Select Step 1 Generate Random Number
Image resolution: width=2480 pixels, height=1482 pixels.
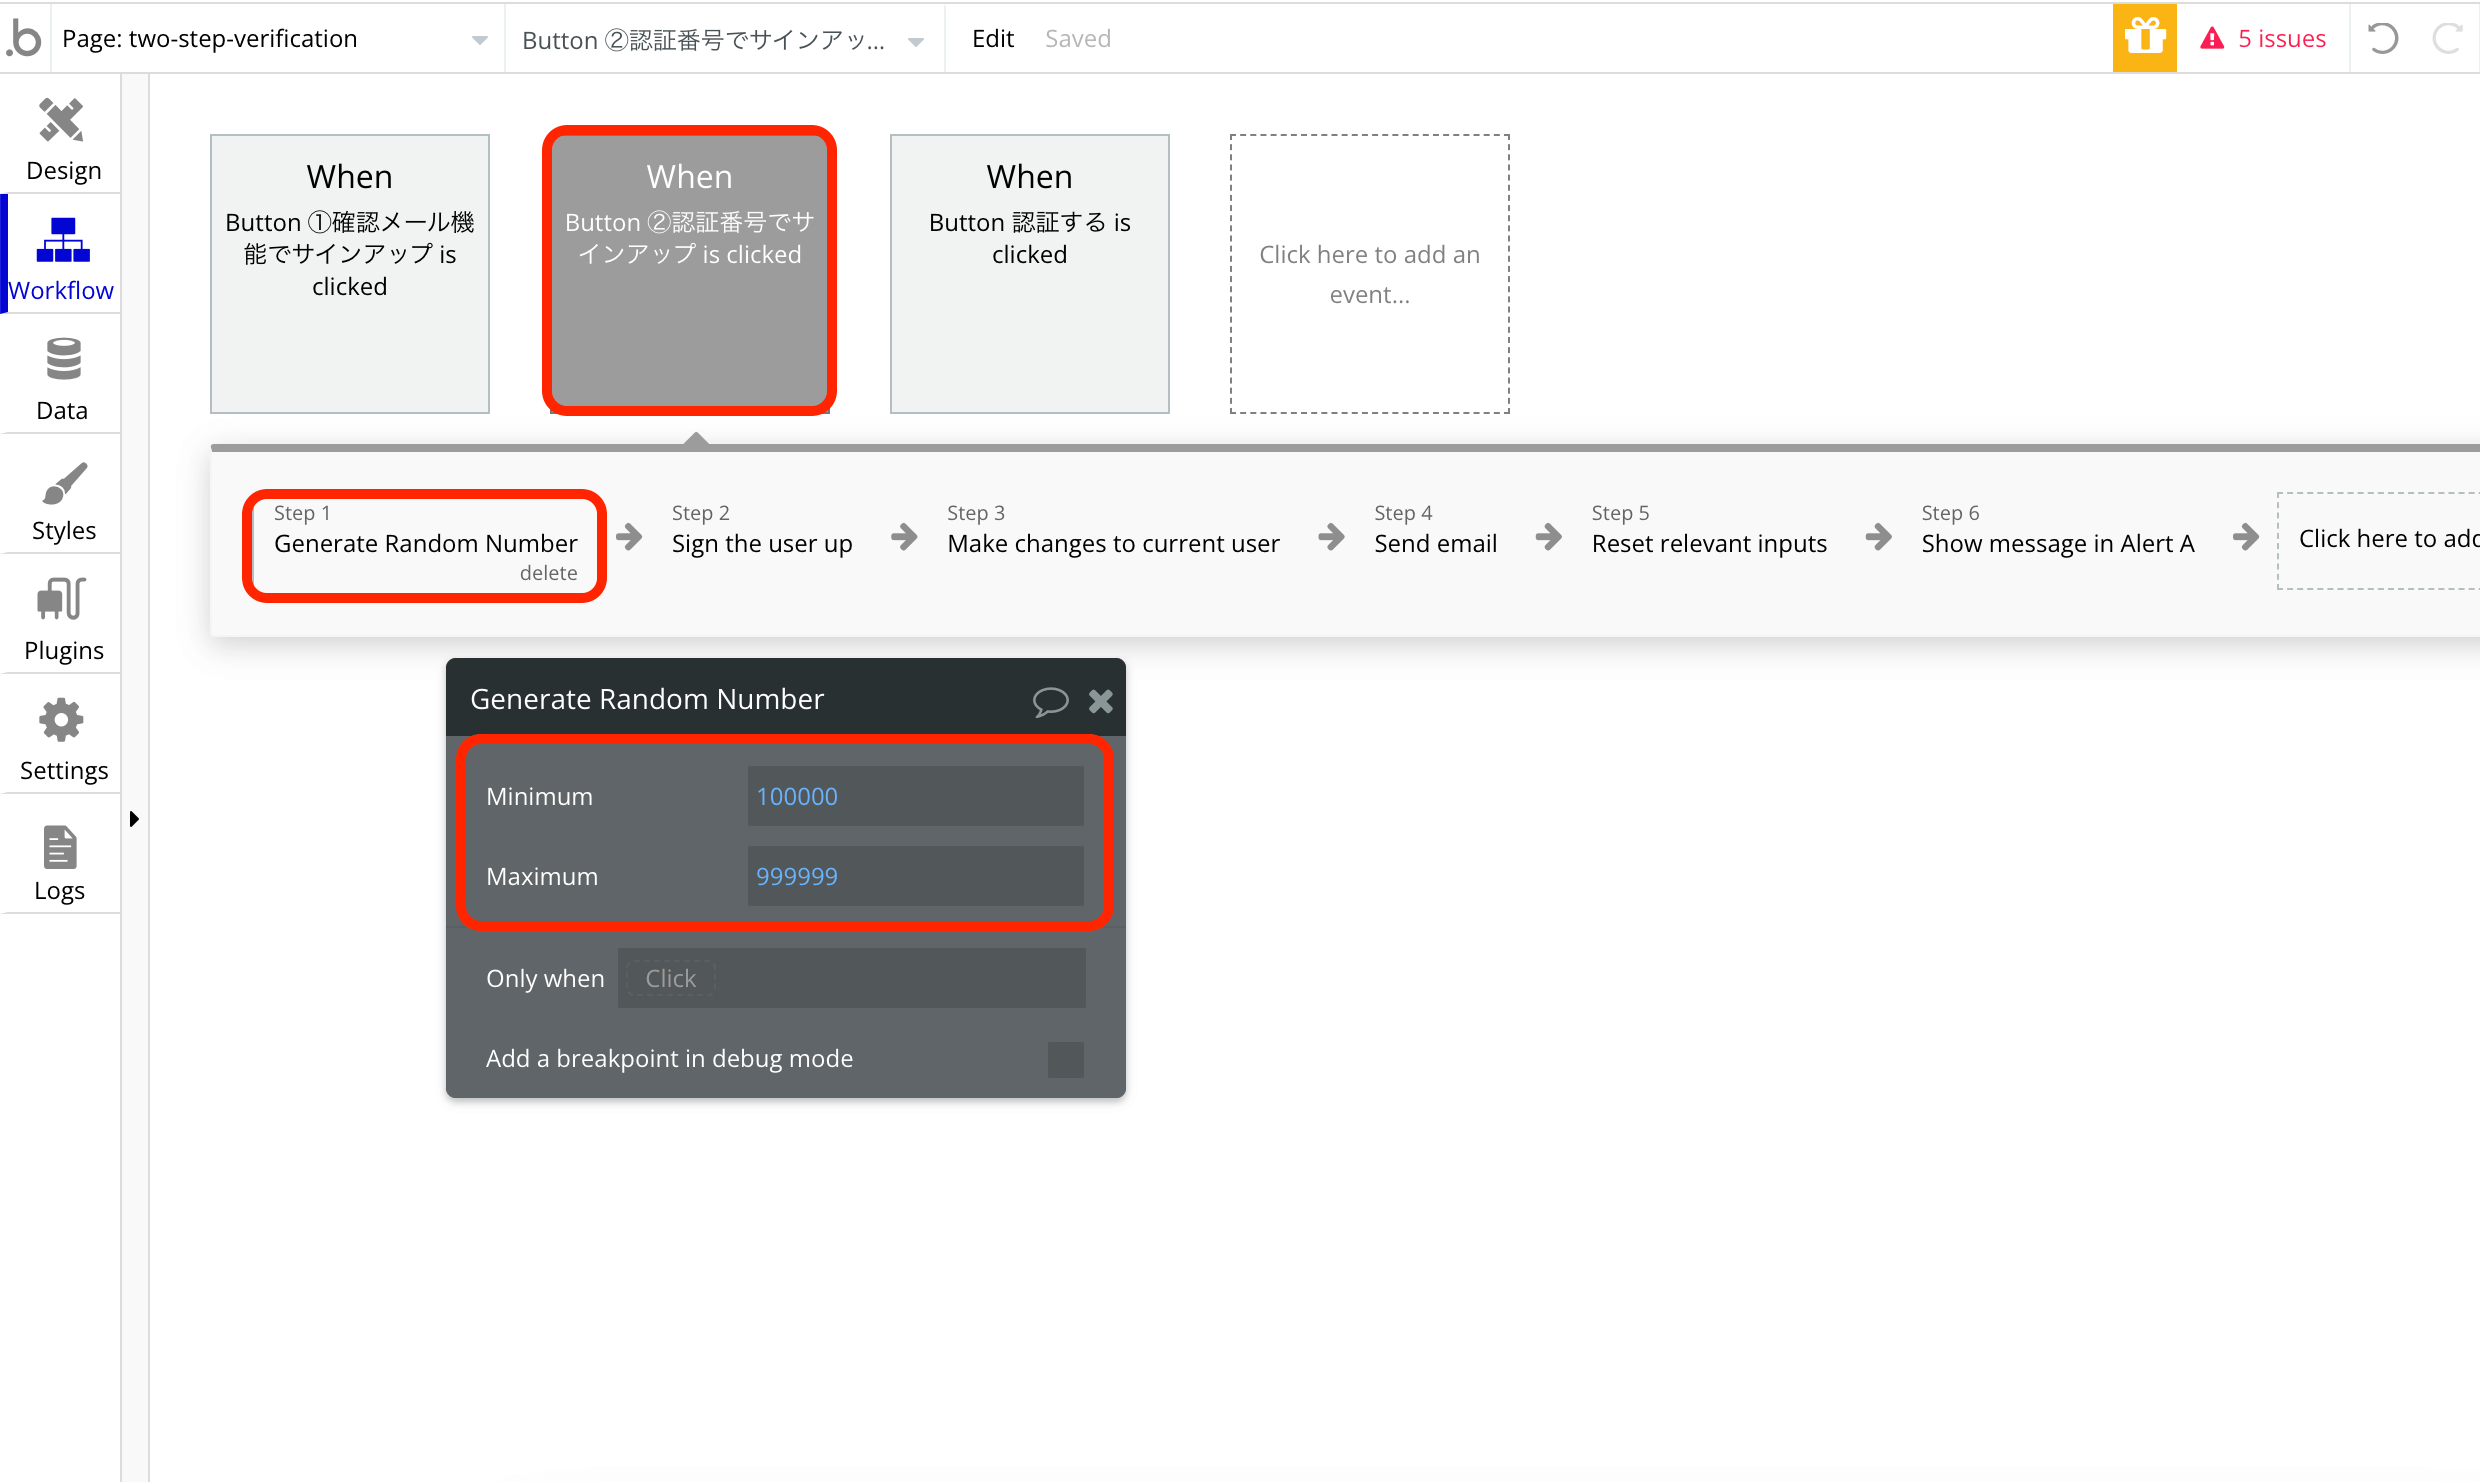point(425,542)
